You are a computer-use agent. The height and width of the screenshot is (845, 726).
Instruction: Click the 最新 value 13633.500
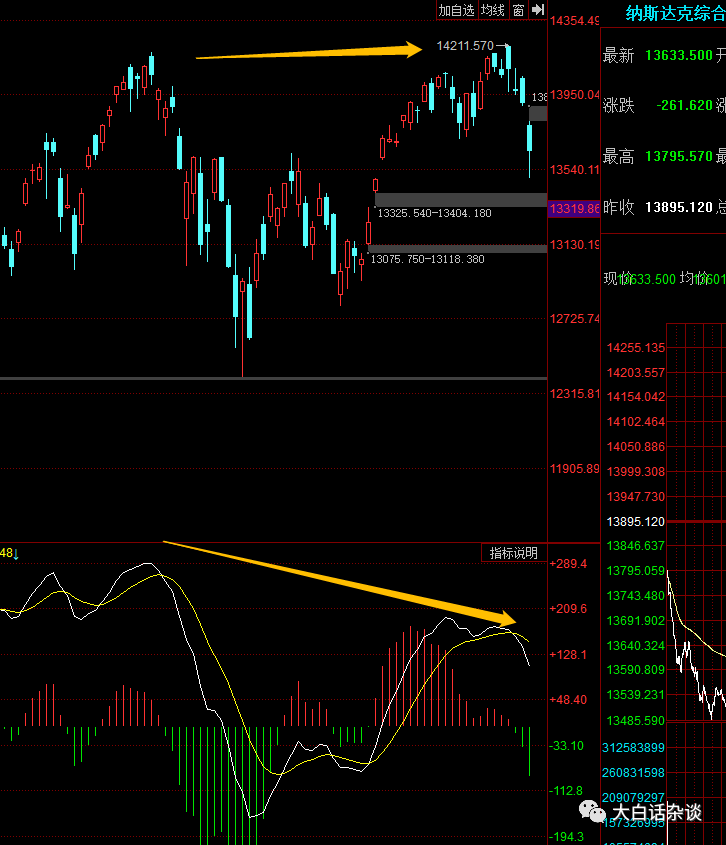(679, 56)
